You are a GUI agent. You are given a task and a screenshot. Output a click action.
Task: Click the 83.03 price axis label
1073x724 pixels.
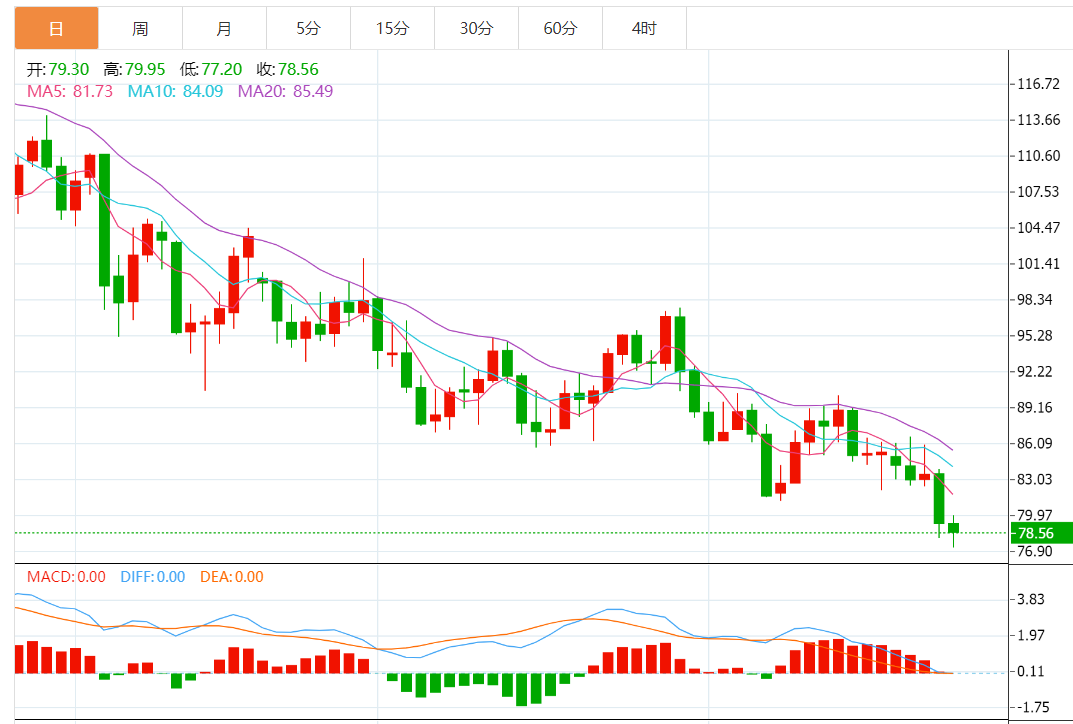click(x=1035, y=479)
